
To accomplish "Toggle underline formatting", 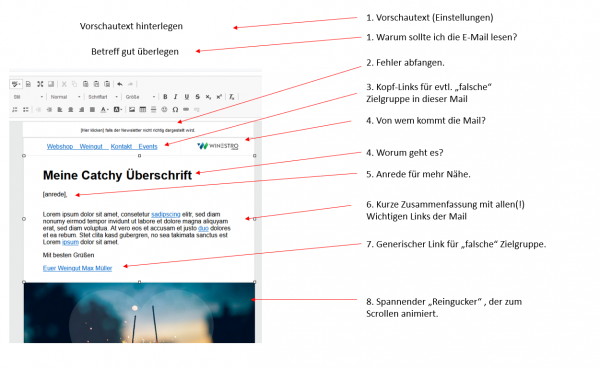I will click(x=187, y=97).
